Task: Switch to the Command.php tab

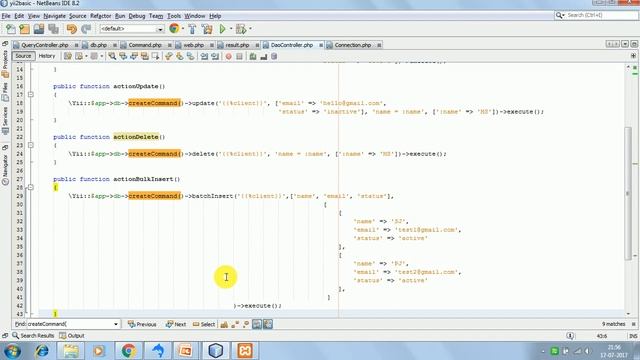Action: pos(145,45)
